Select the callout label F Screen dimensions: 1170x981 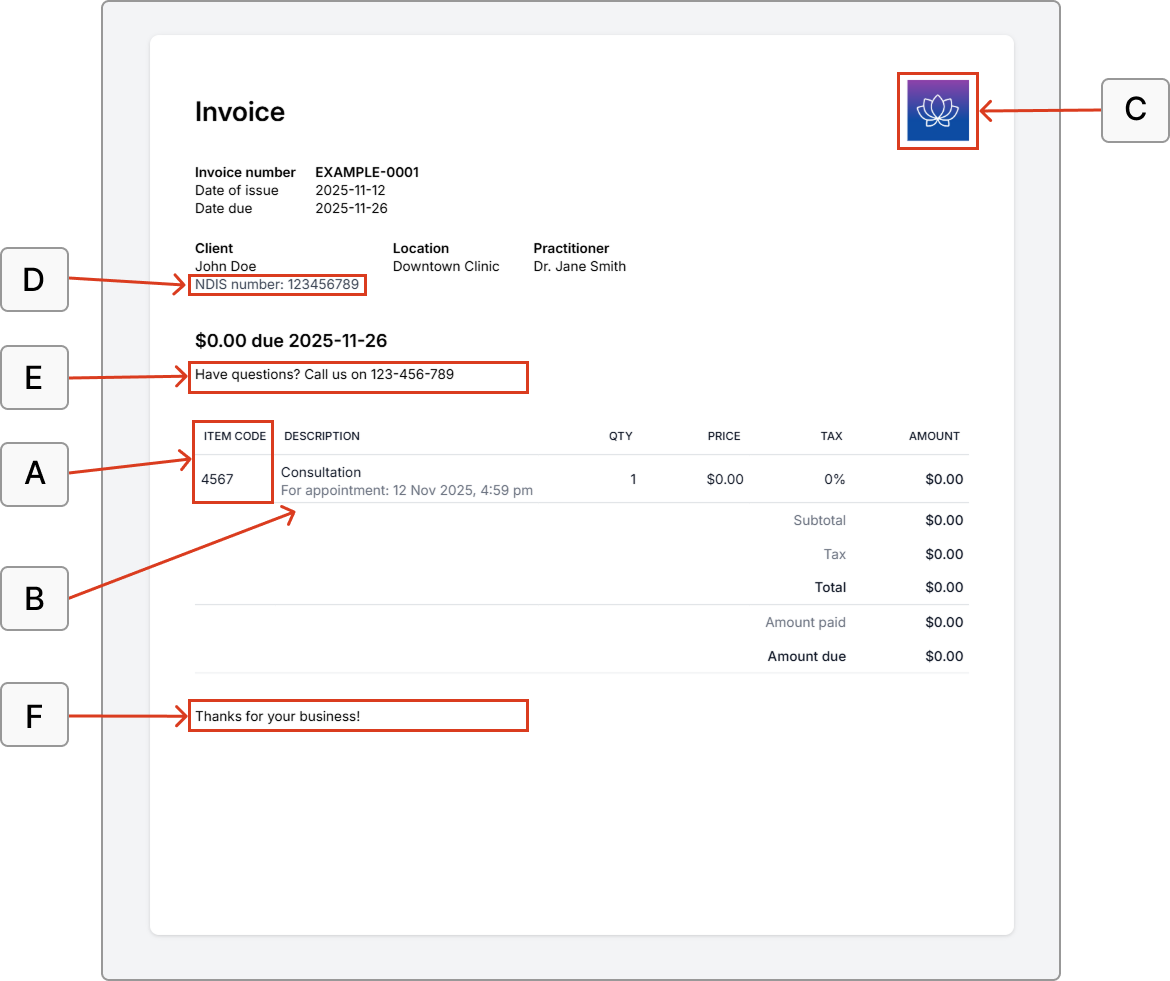tap(34, 715)
